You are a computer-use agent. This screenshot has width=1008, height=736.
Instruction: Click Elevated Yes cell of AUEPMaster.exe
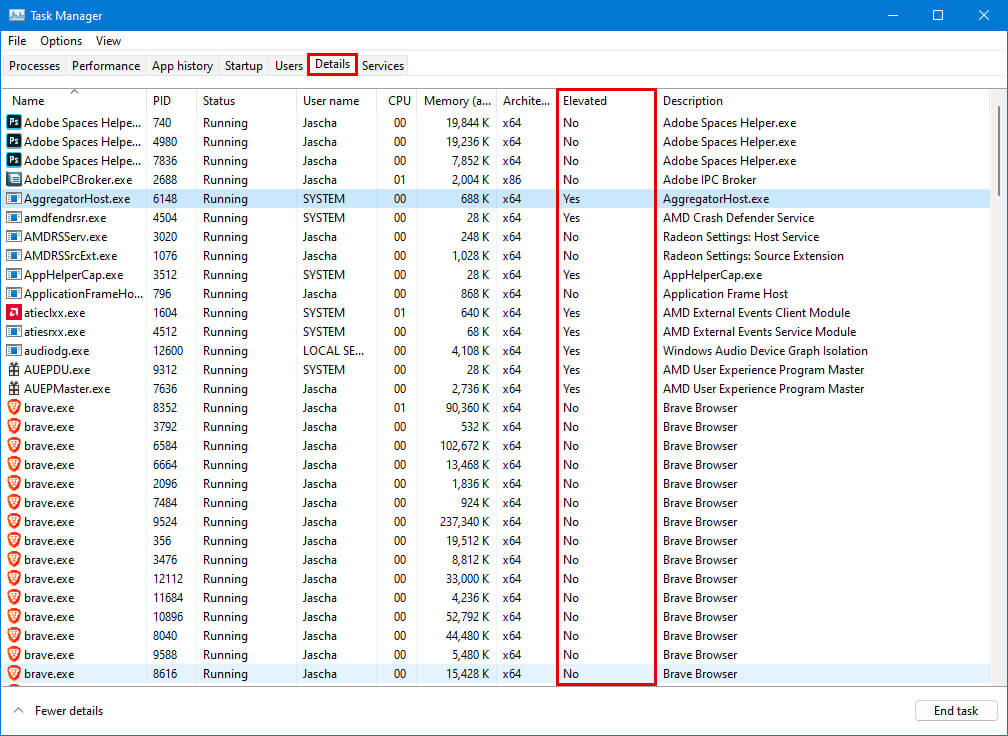tap(571, 389)
